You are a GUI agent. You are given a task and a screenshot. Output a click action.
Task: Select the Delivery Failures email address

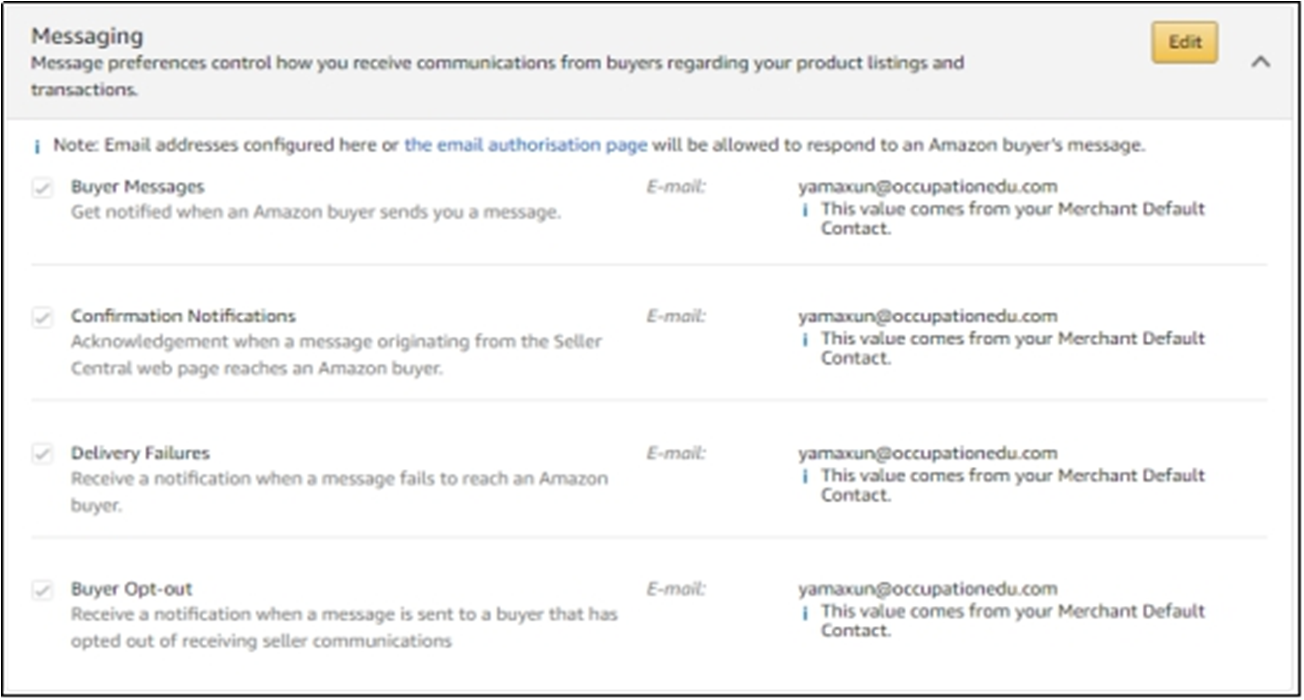point(927,453)
